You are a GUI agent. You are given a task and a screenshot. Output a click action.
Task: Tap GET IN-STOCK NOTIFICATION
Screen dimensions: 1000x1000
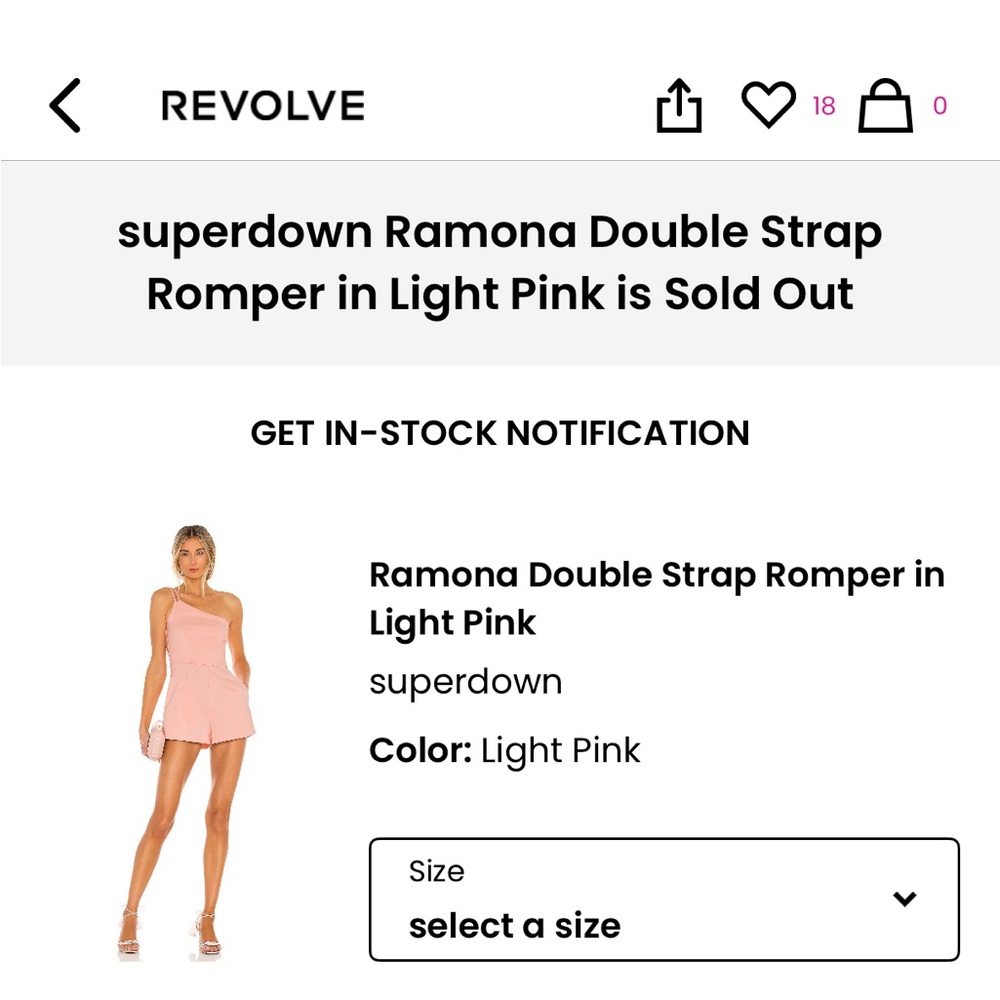click(x=500, y=434)
